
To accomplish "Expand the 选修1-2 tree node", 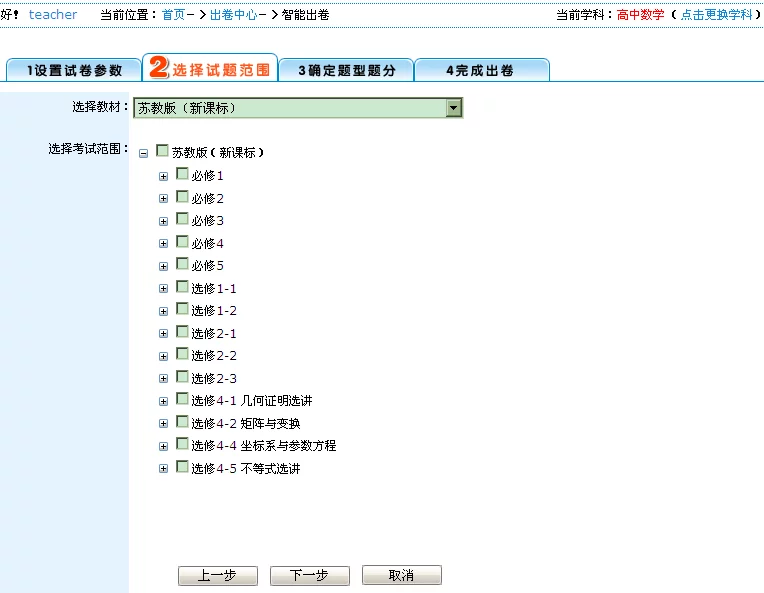I will 164,311.
